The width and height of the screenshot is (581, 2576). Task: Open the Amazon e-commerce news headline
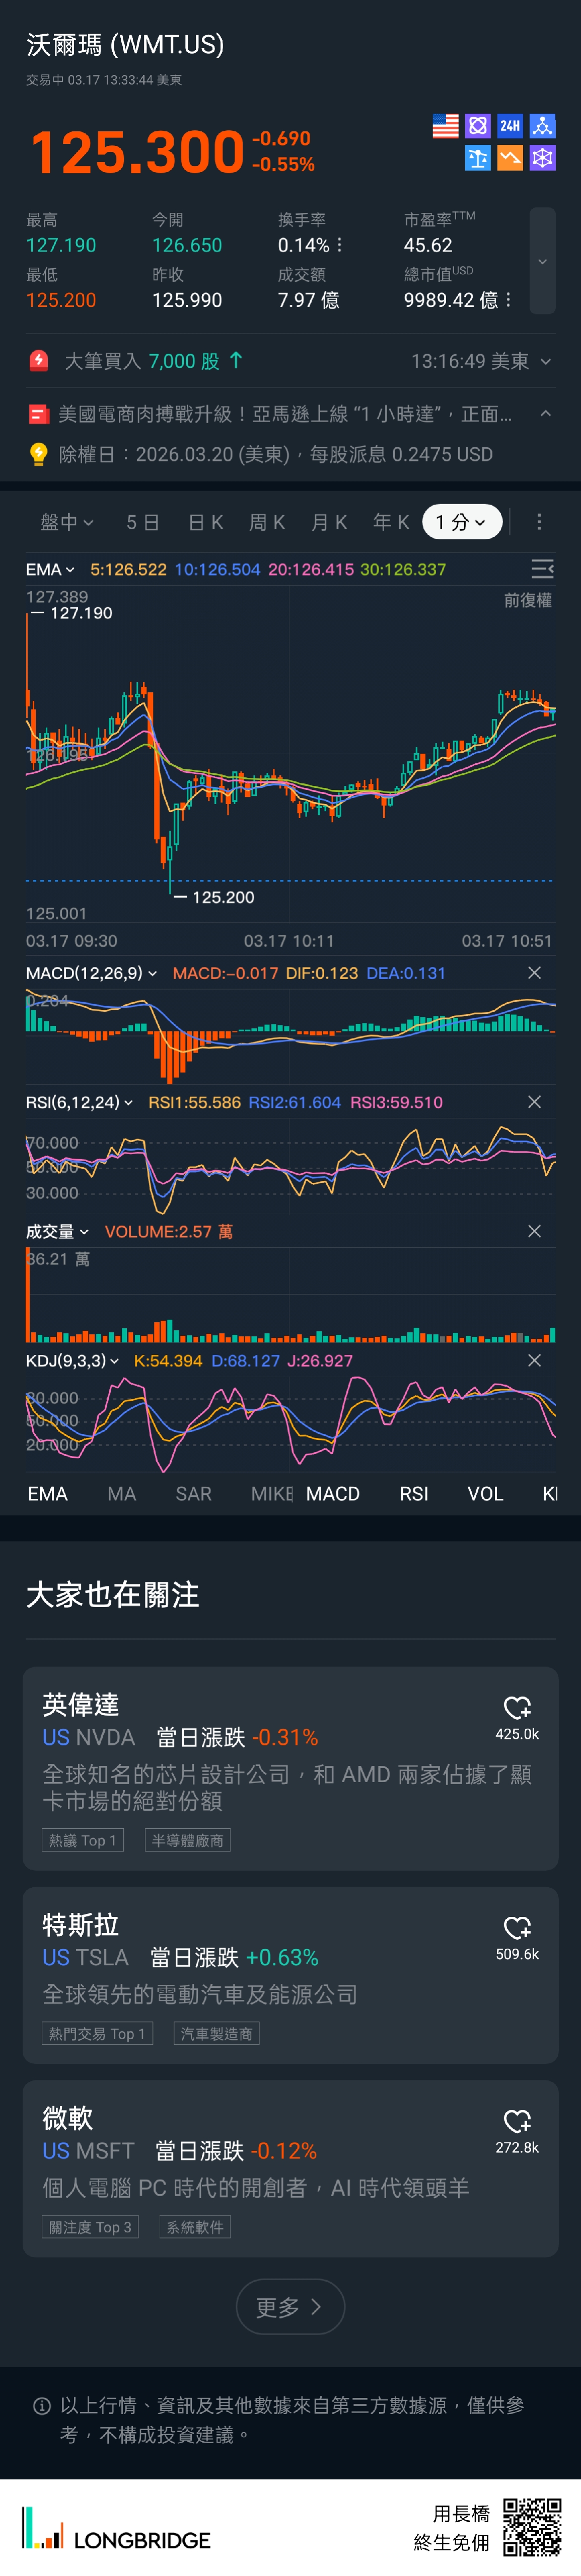[x=285, y=414]
